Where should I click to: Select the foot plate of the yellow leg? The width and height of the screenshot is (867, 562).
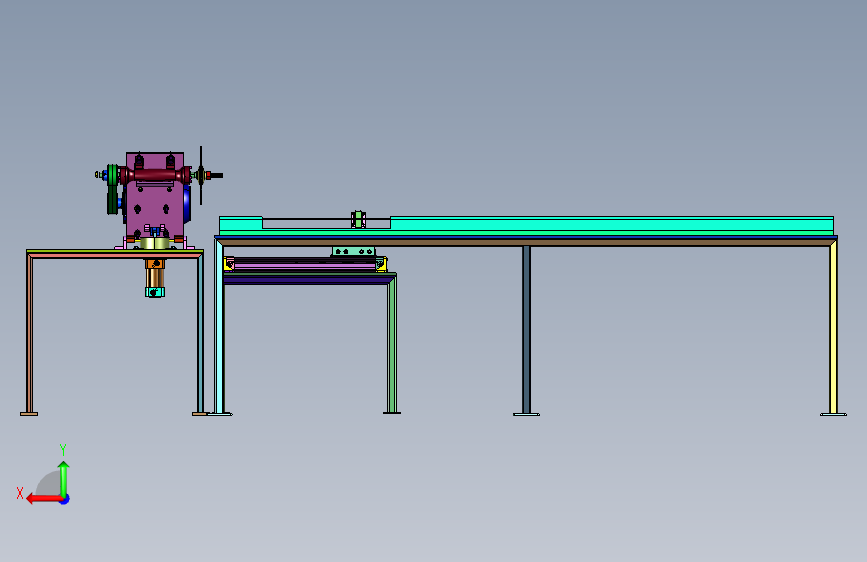[833, 414]
